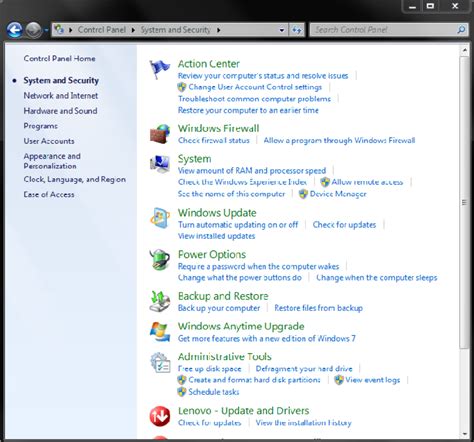Screen dimensions: 474x442
Task: Open Network and Internet category
Action: tap(61, 96)
